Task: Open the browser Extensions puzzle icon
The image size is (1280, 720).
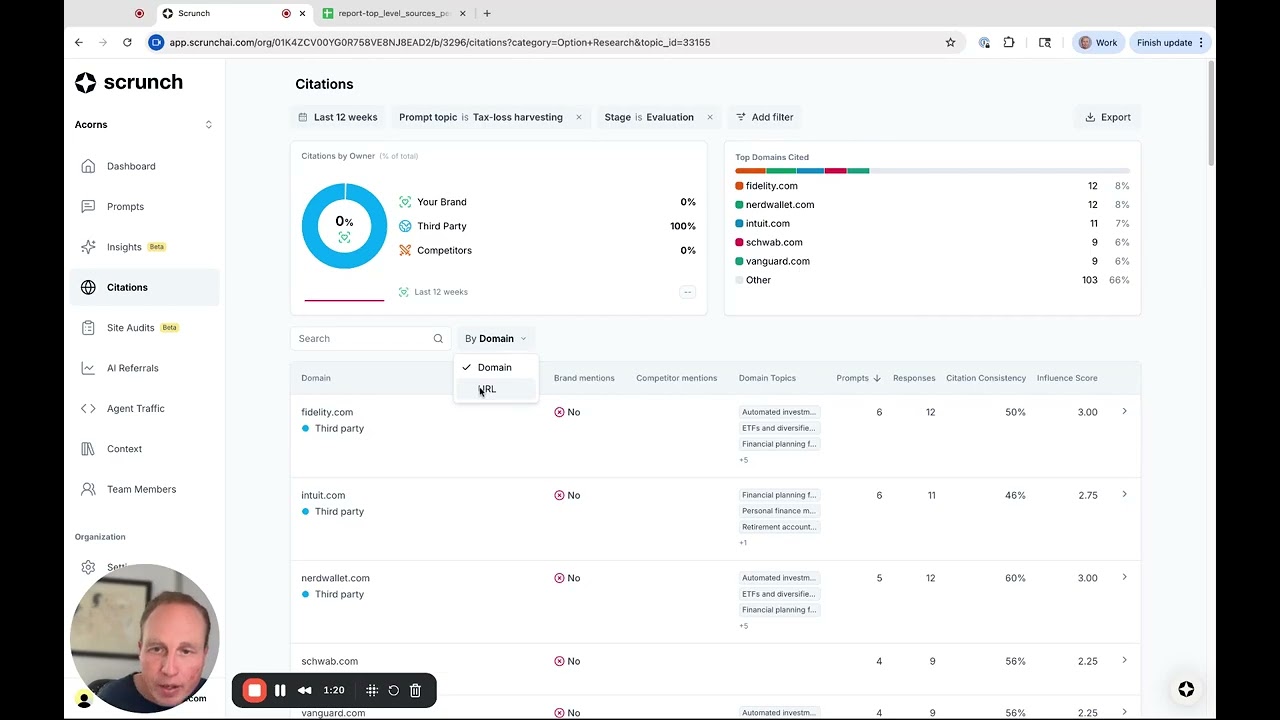Action: [1009, 42]
